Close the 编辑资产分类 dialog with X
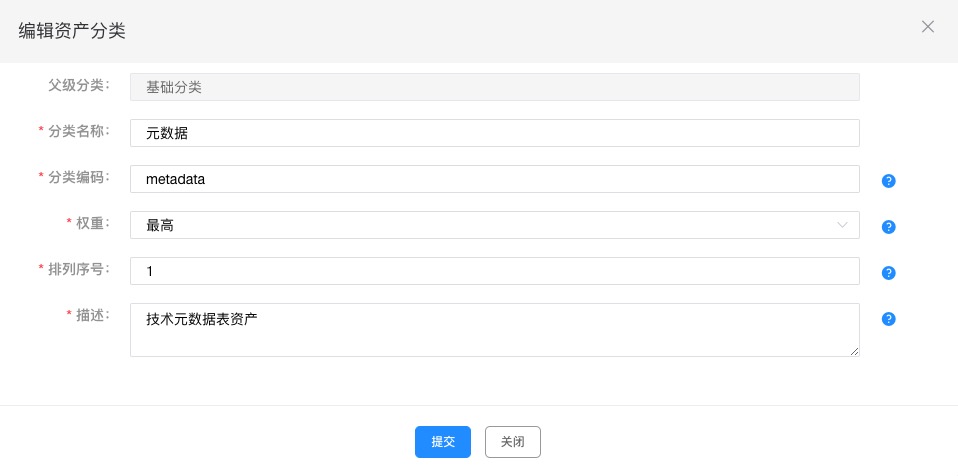Image resolution: width=958 pixels, height=476 pixels. pyautogui.click(x=927, y=26)
